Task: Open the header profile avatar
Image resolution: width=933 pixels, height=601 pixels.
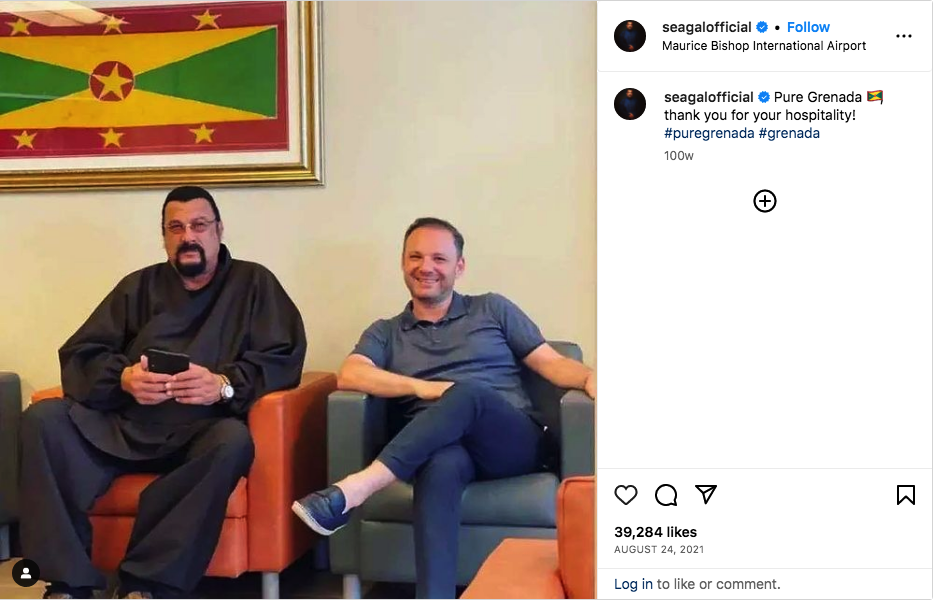Action: [630, 36]
